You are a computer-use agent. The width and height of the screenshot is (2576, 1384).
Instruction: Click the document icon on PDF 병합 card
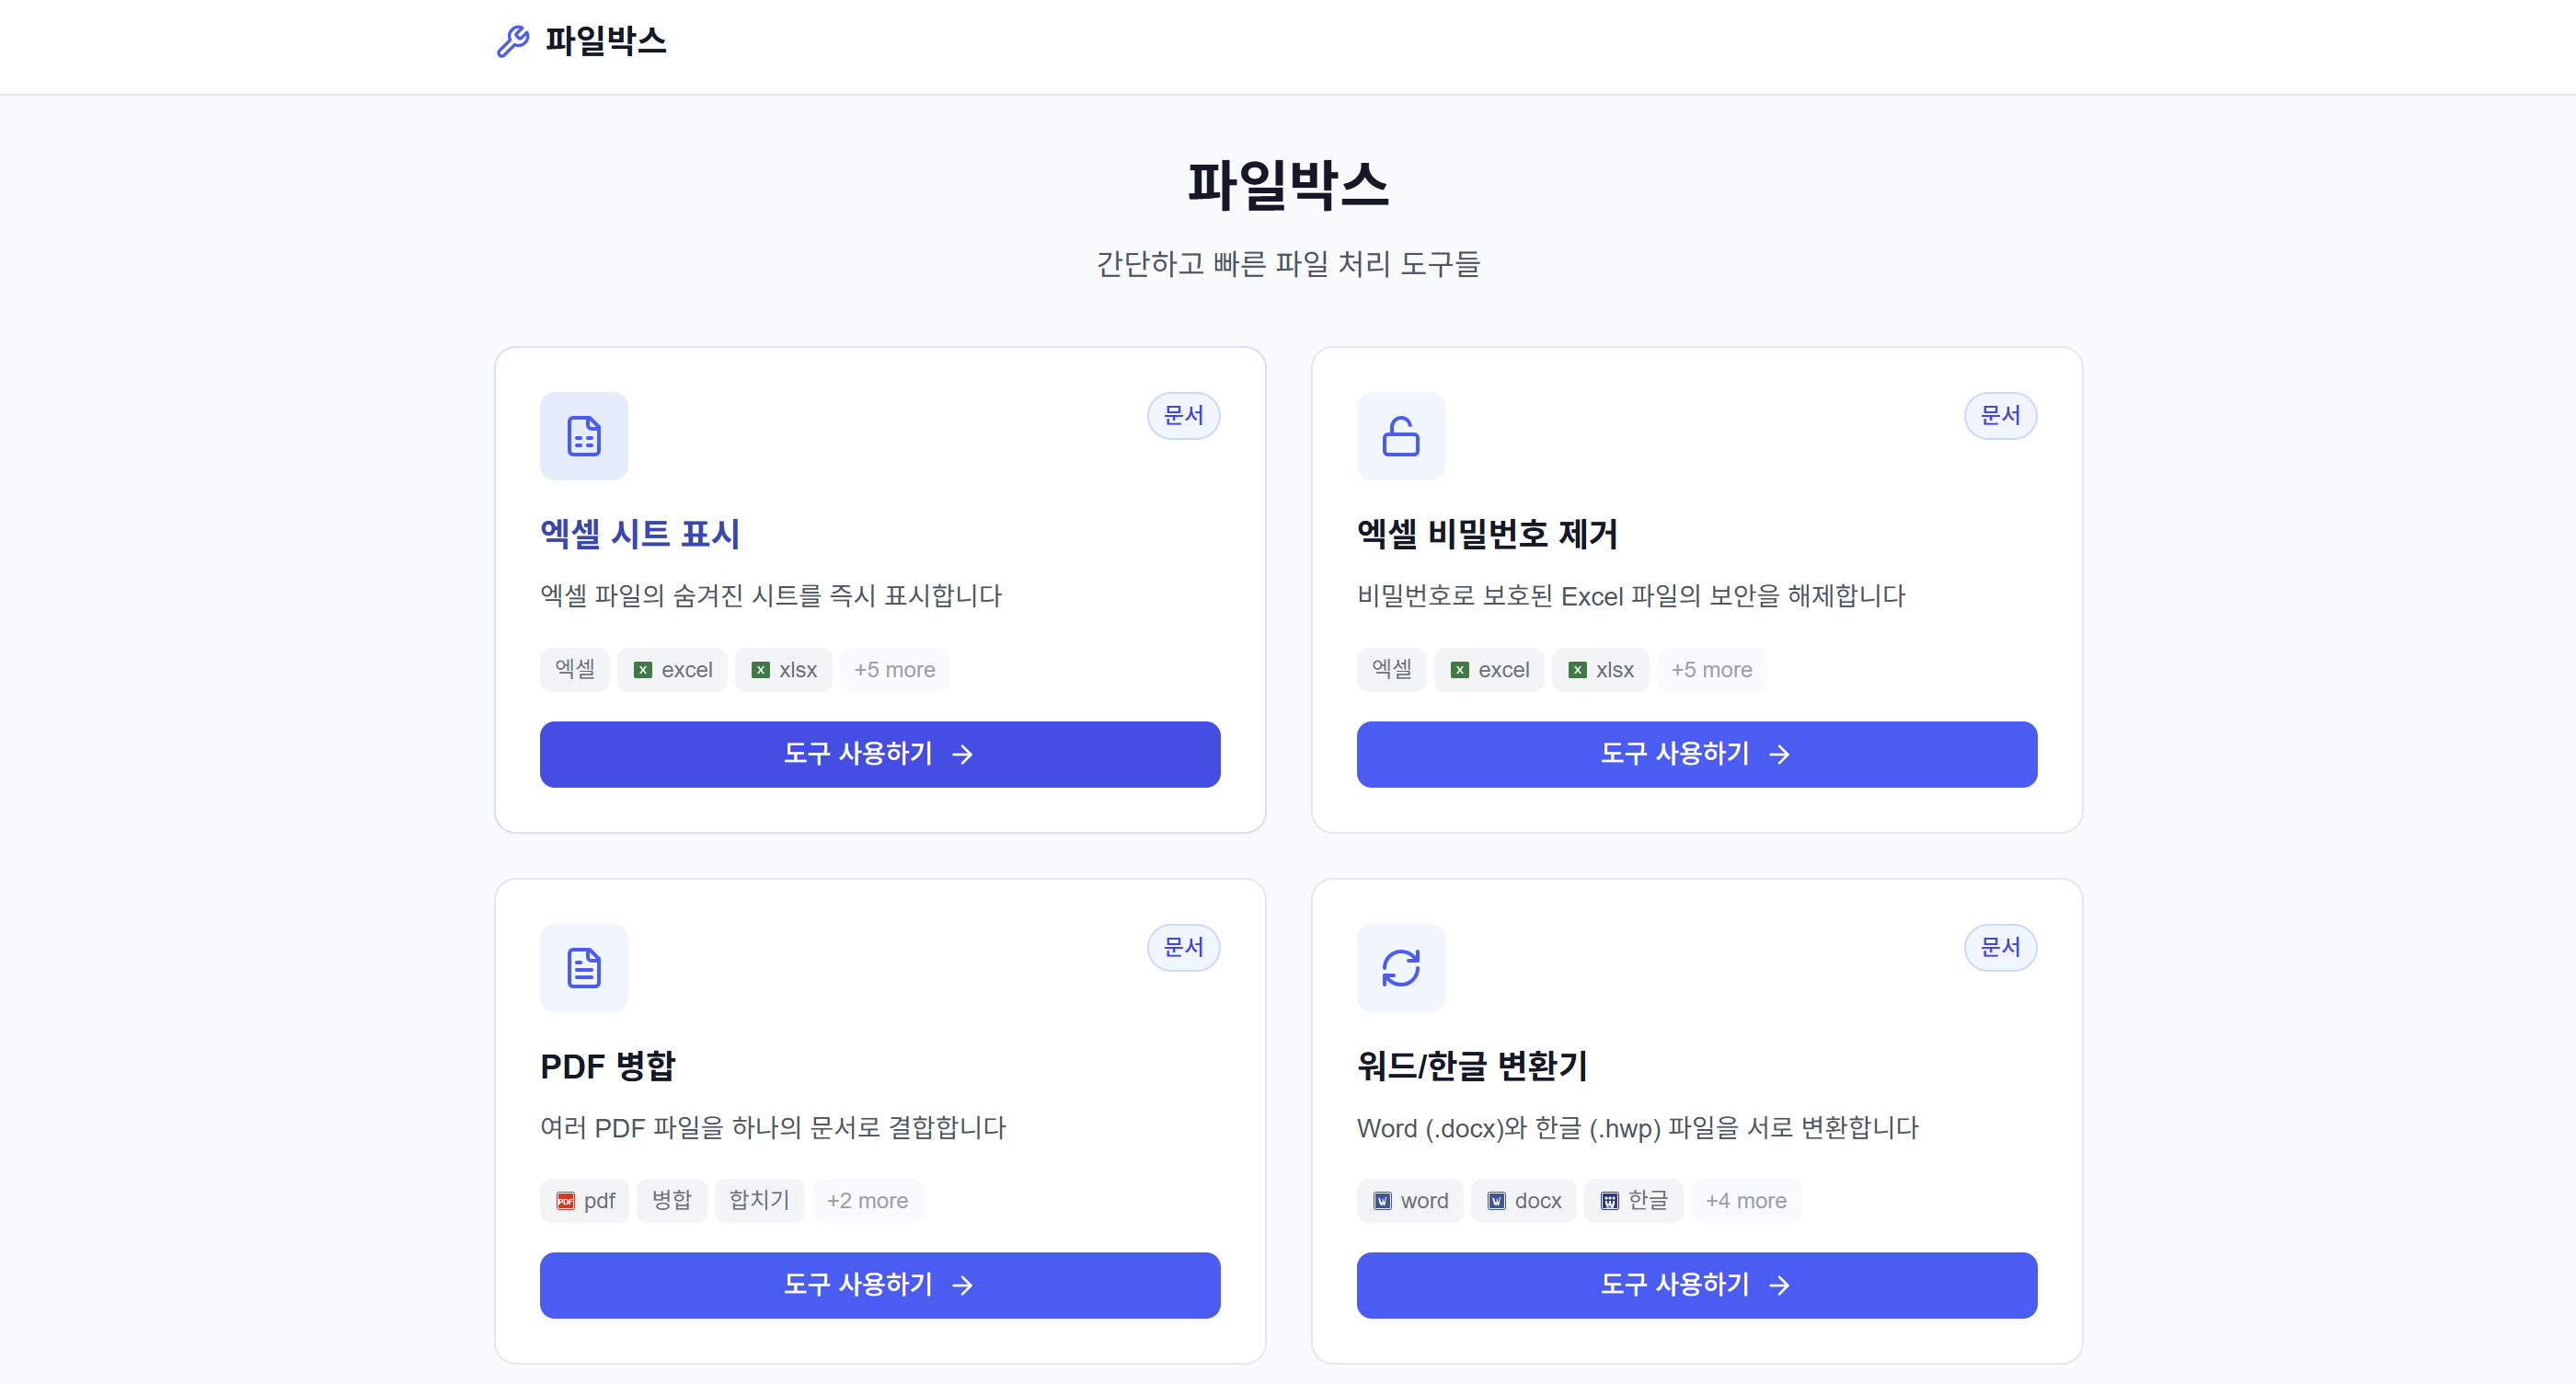click(584, 968)
